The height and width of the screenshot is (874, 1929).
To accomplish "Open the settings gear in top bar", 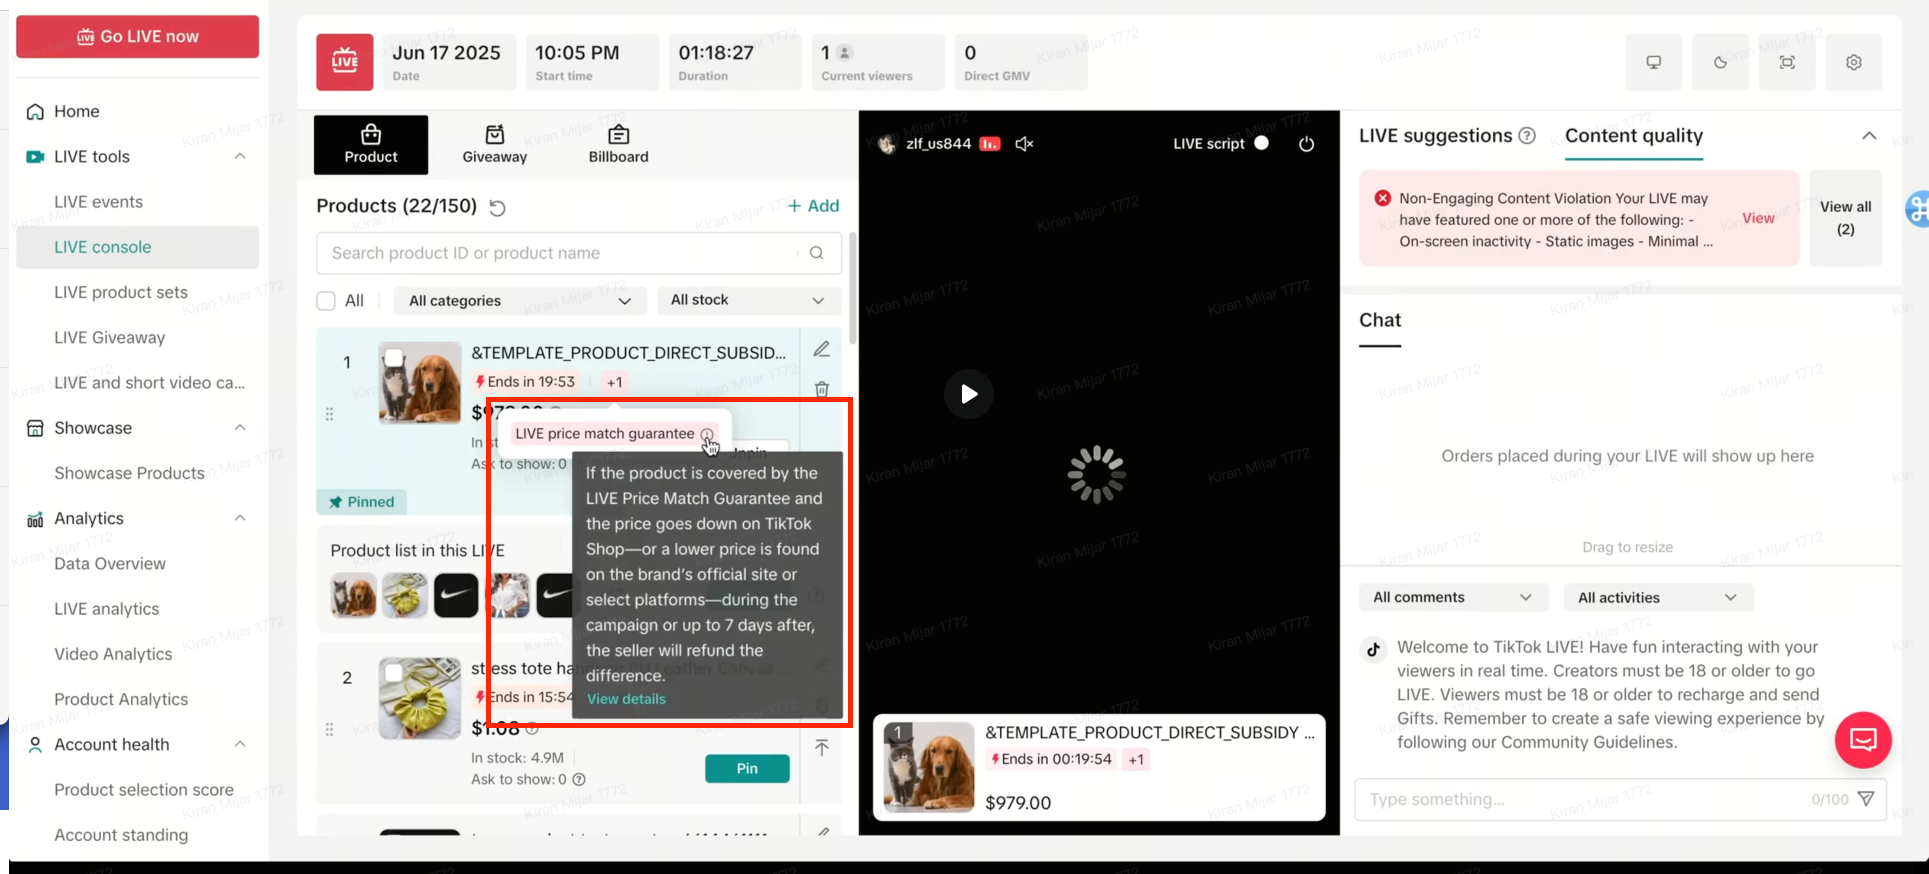I will [1853, 62].
